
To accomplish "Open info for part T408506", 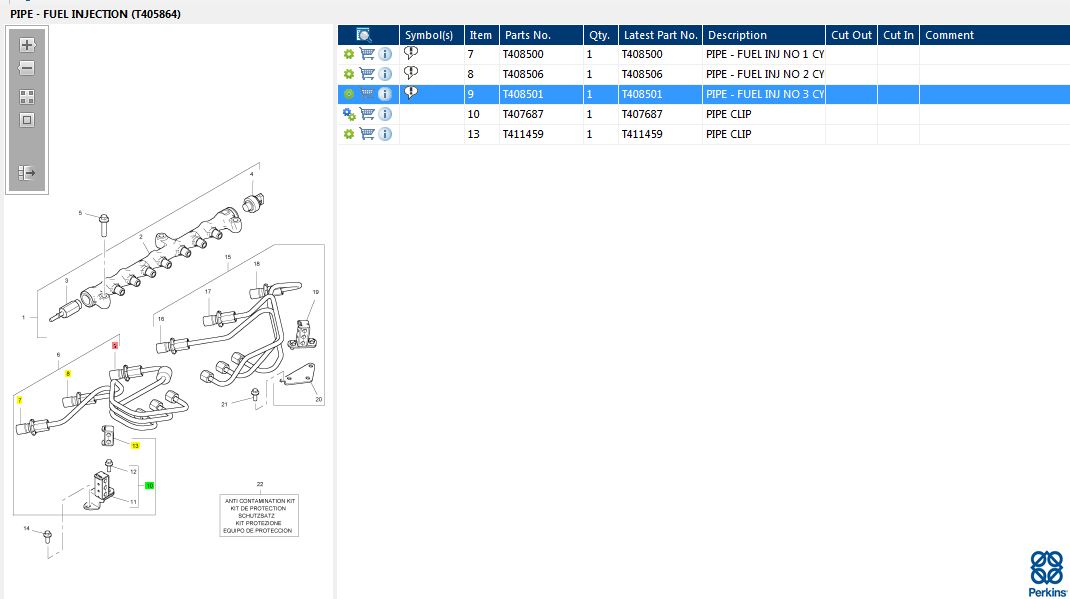I will click(x=385, y=74).
